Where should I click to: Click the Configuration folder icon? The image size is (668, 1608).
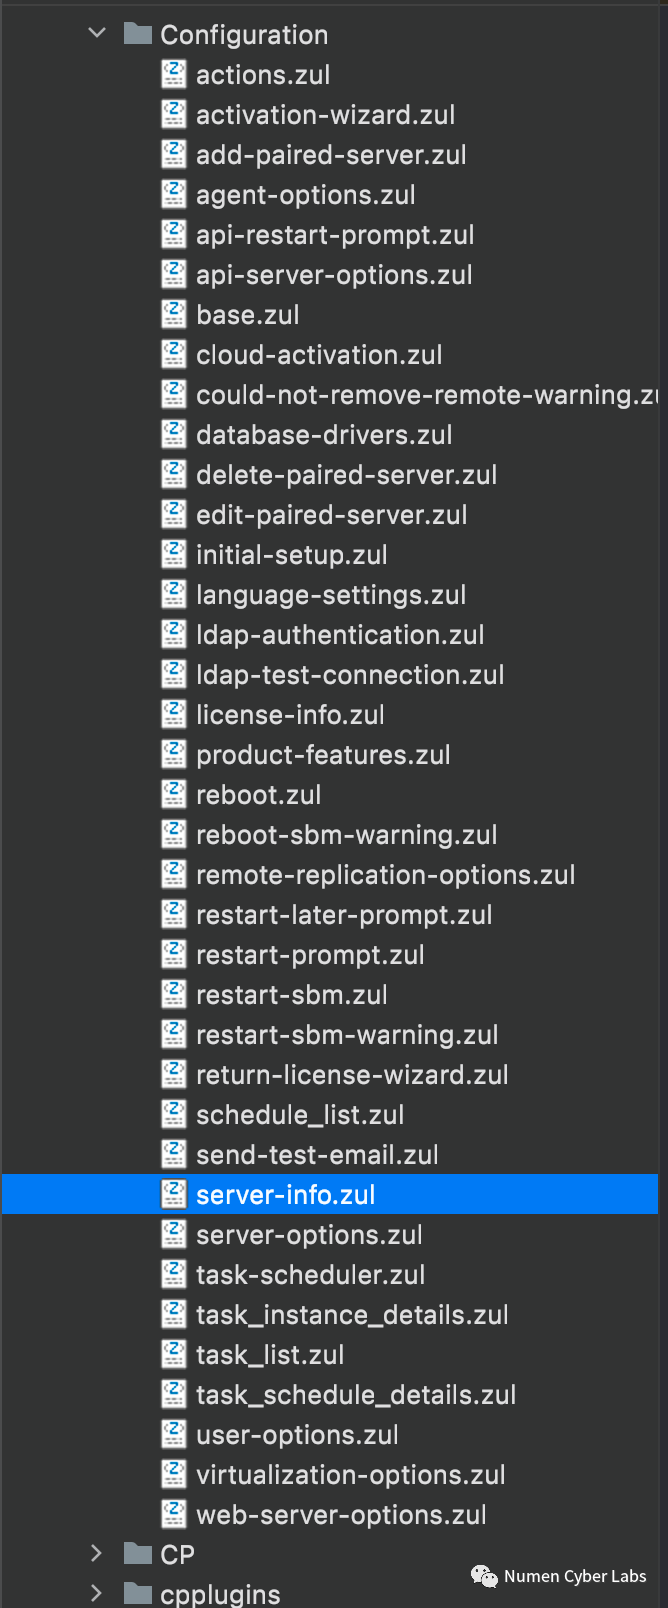click(x=137, y=33)
